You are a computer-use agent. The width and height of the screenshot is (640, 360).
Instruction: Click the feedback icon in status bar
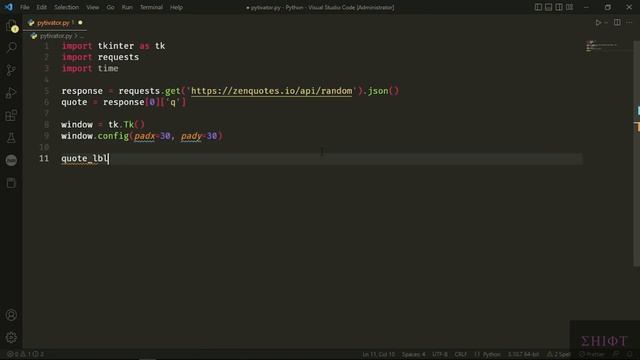[616, 354]
